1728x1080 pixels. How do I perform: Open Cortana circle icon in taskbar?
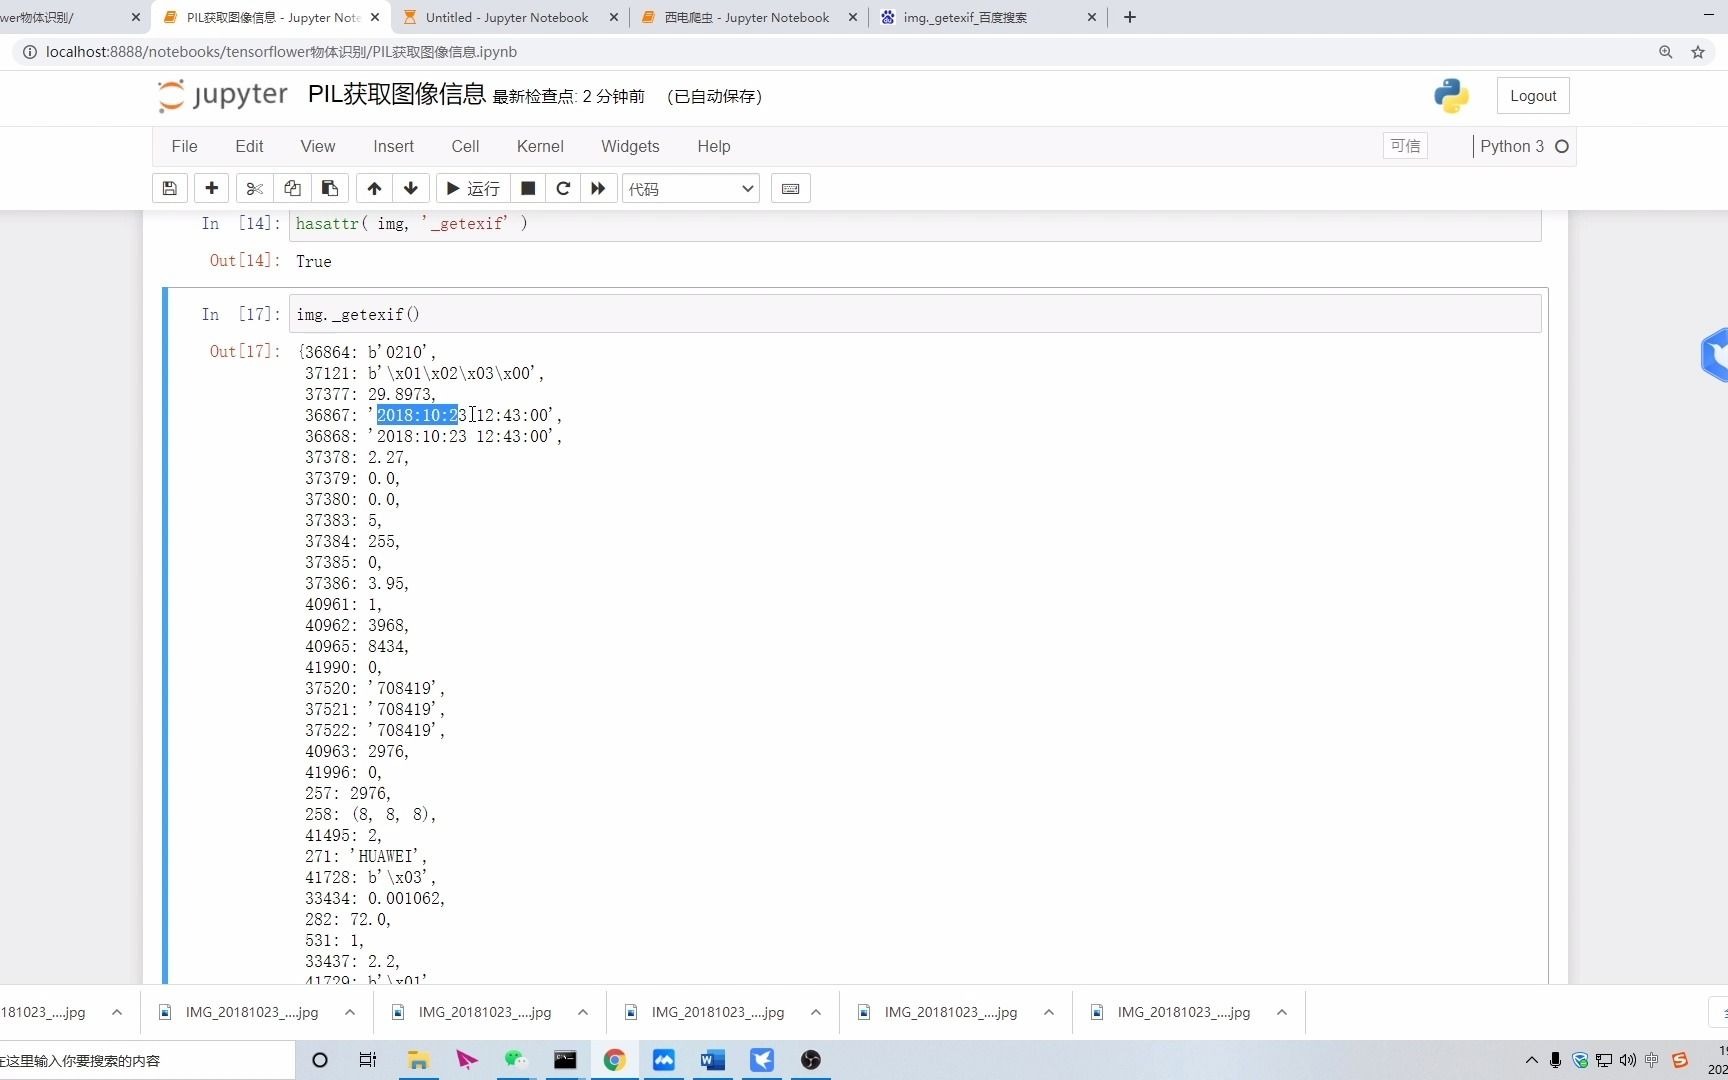tap(320, 1060)
